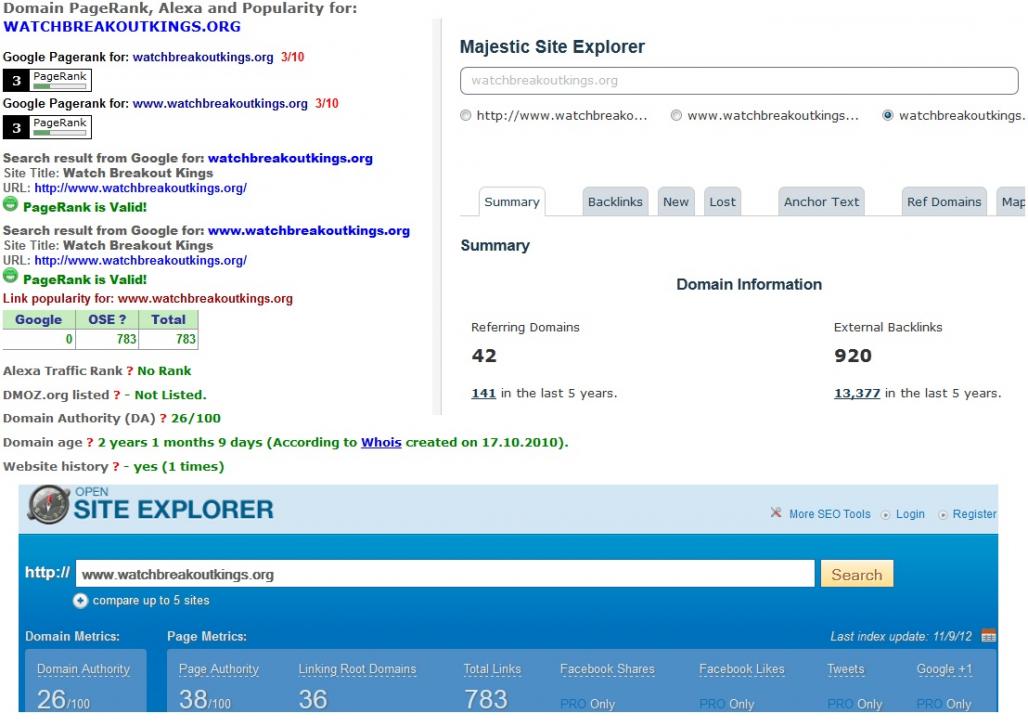
Task: Click the Login link
Action: (911, 514)
